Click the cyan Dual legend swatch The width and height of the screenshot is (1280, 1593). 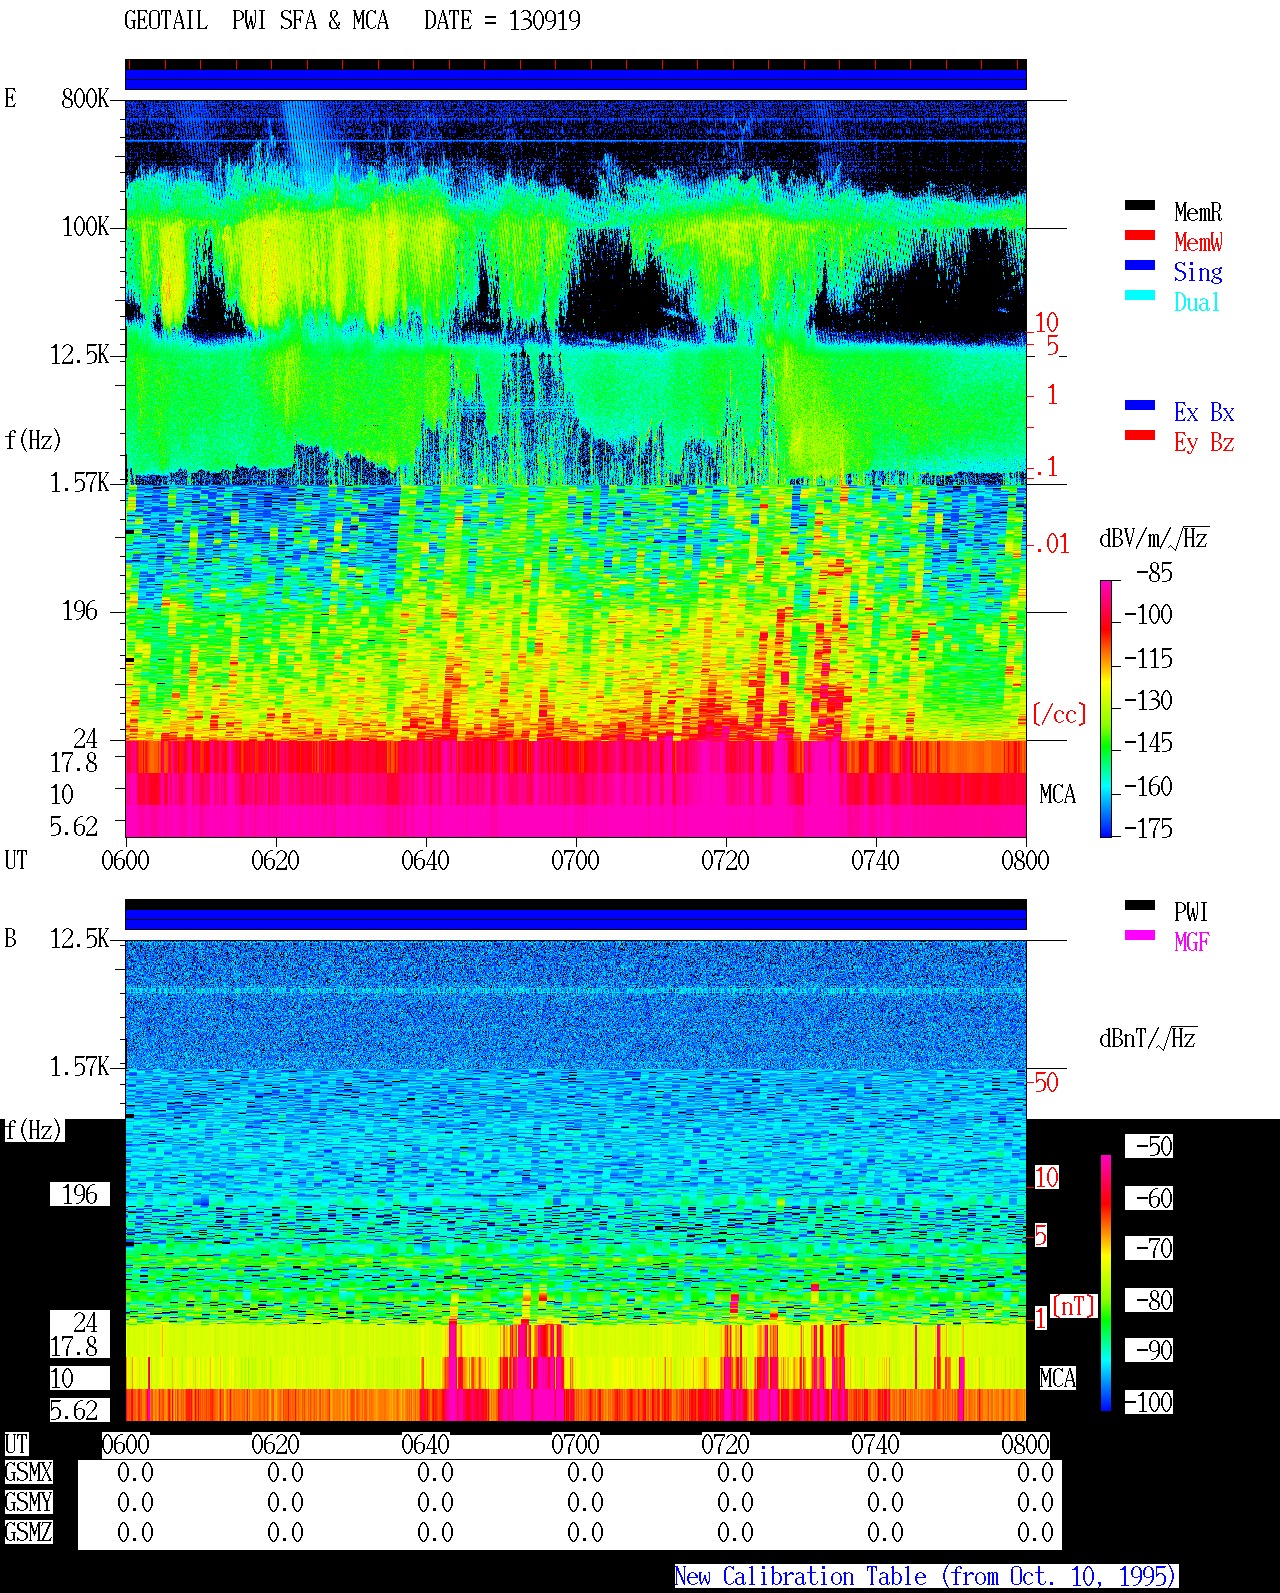[1140, 296]
